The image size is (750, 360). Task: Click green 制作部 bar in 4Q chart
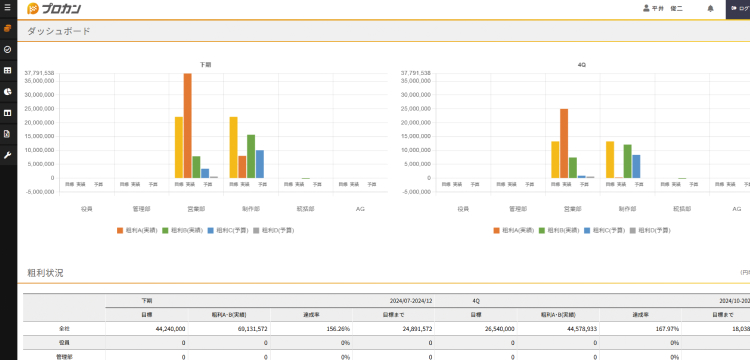coord(628,161)
